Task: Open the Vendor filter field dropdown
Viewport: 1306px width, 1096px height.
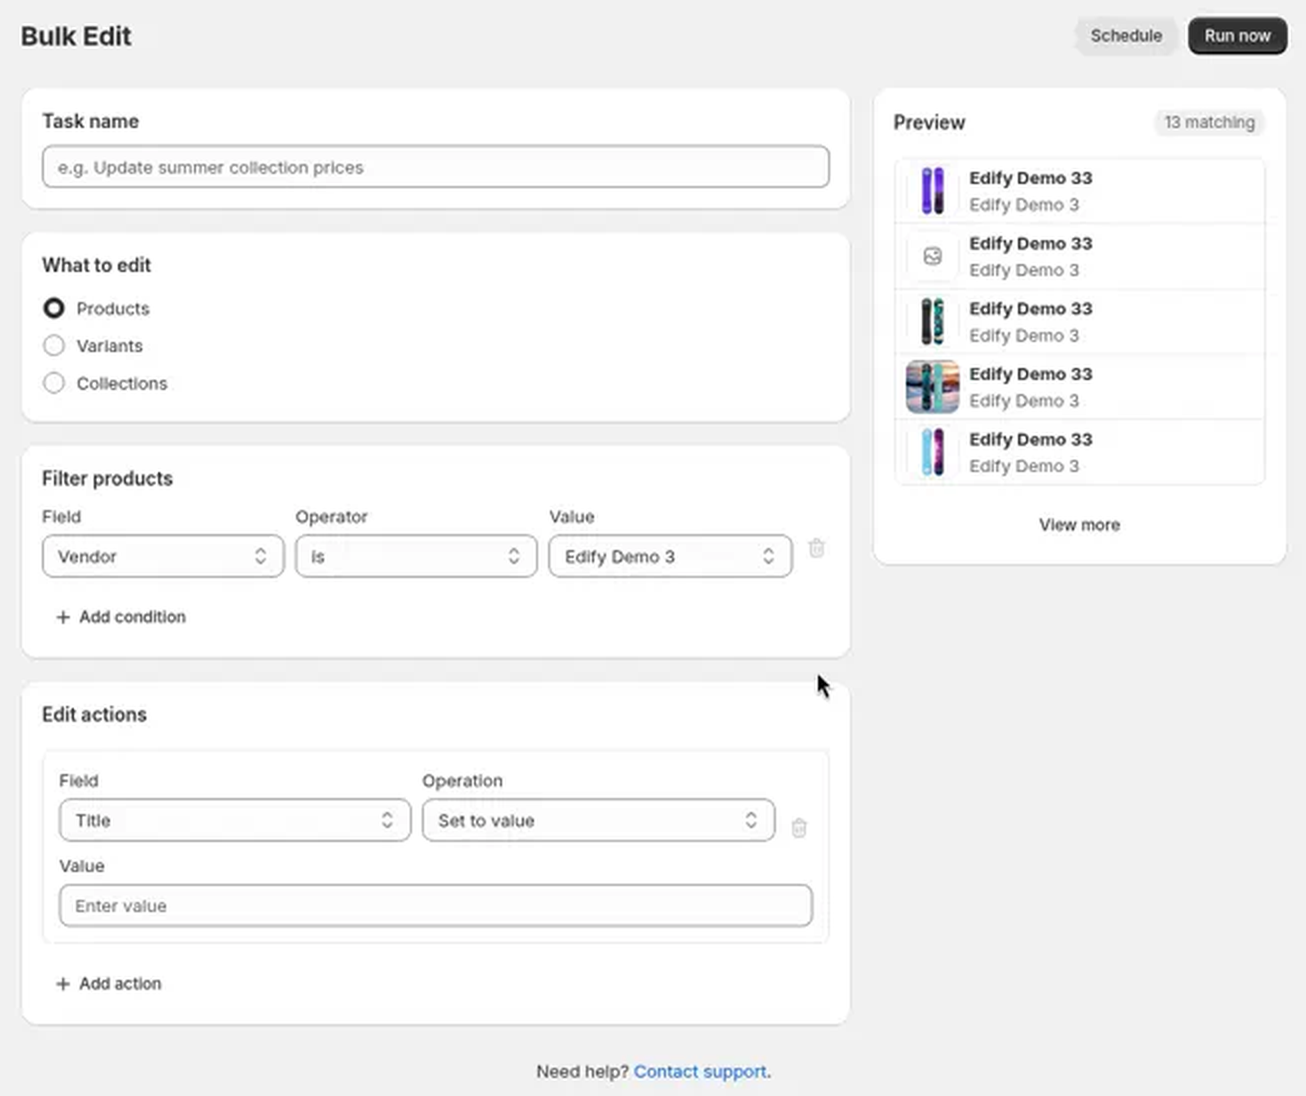Action: click(163, 556)
